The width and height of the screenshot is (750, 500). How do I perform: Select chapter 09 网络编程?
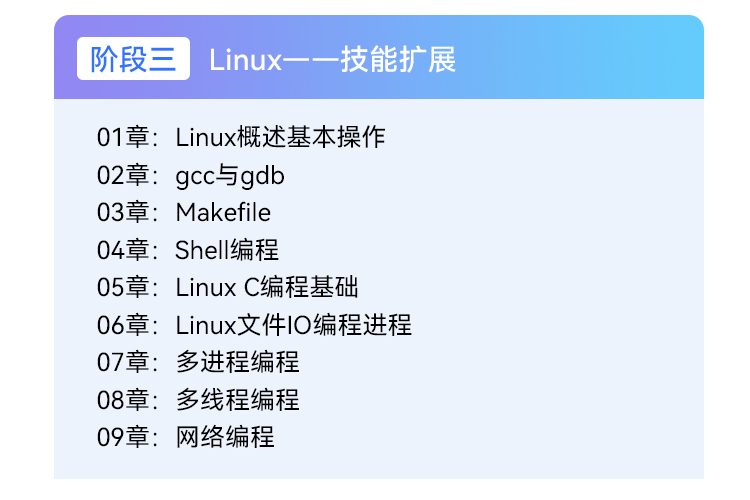186,437
